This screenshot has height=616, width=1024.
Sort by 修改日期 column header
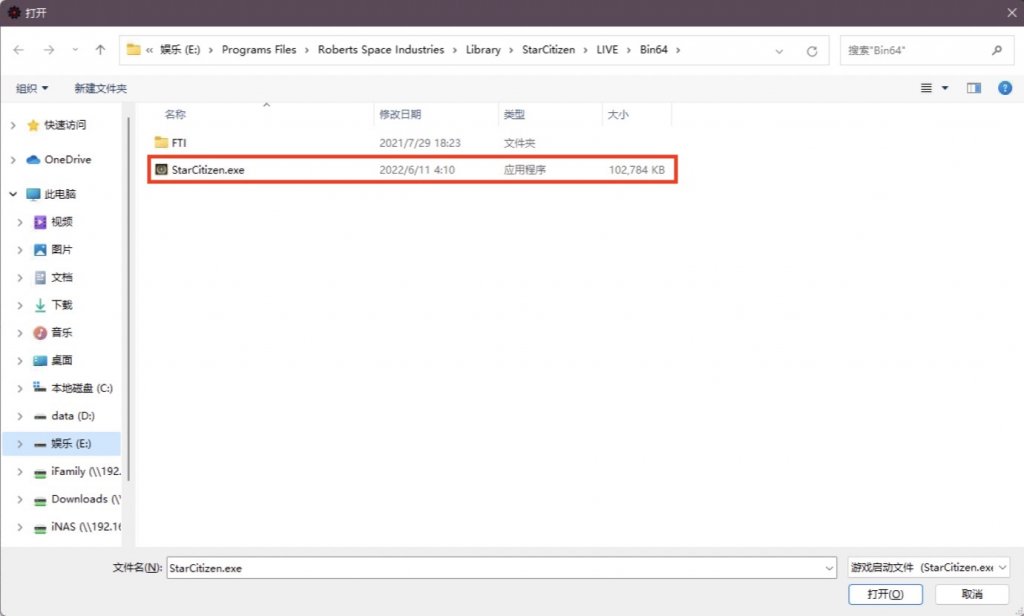[400, 115]
